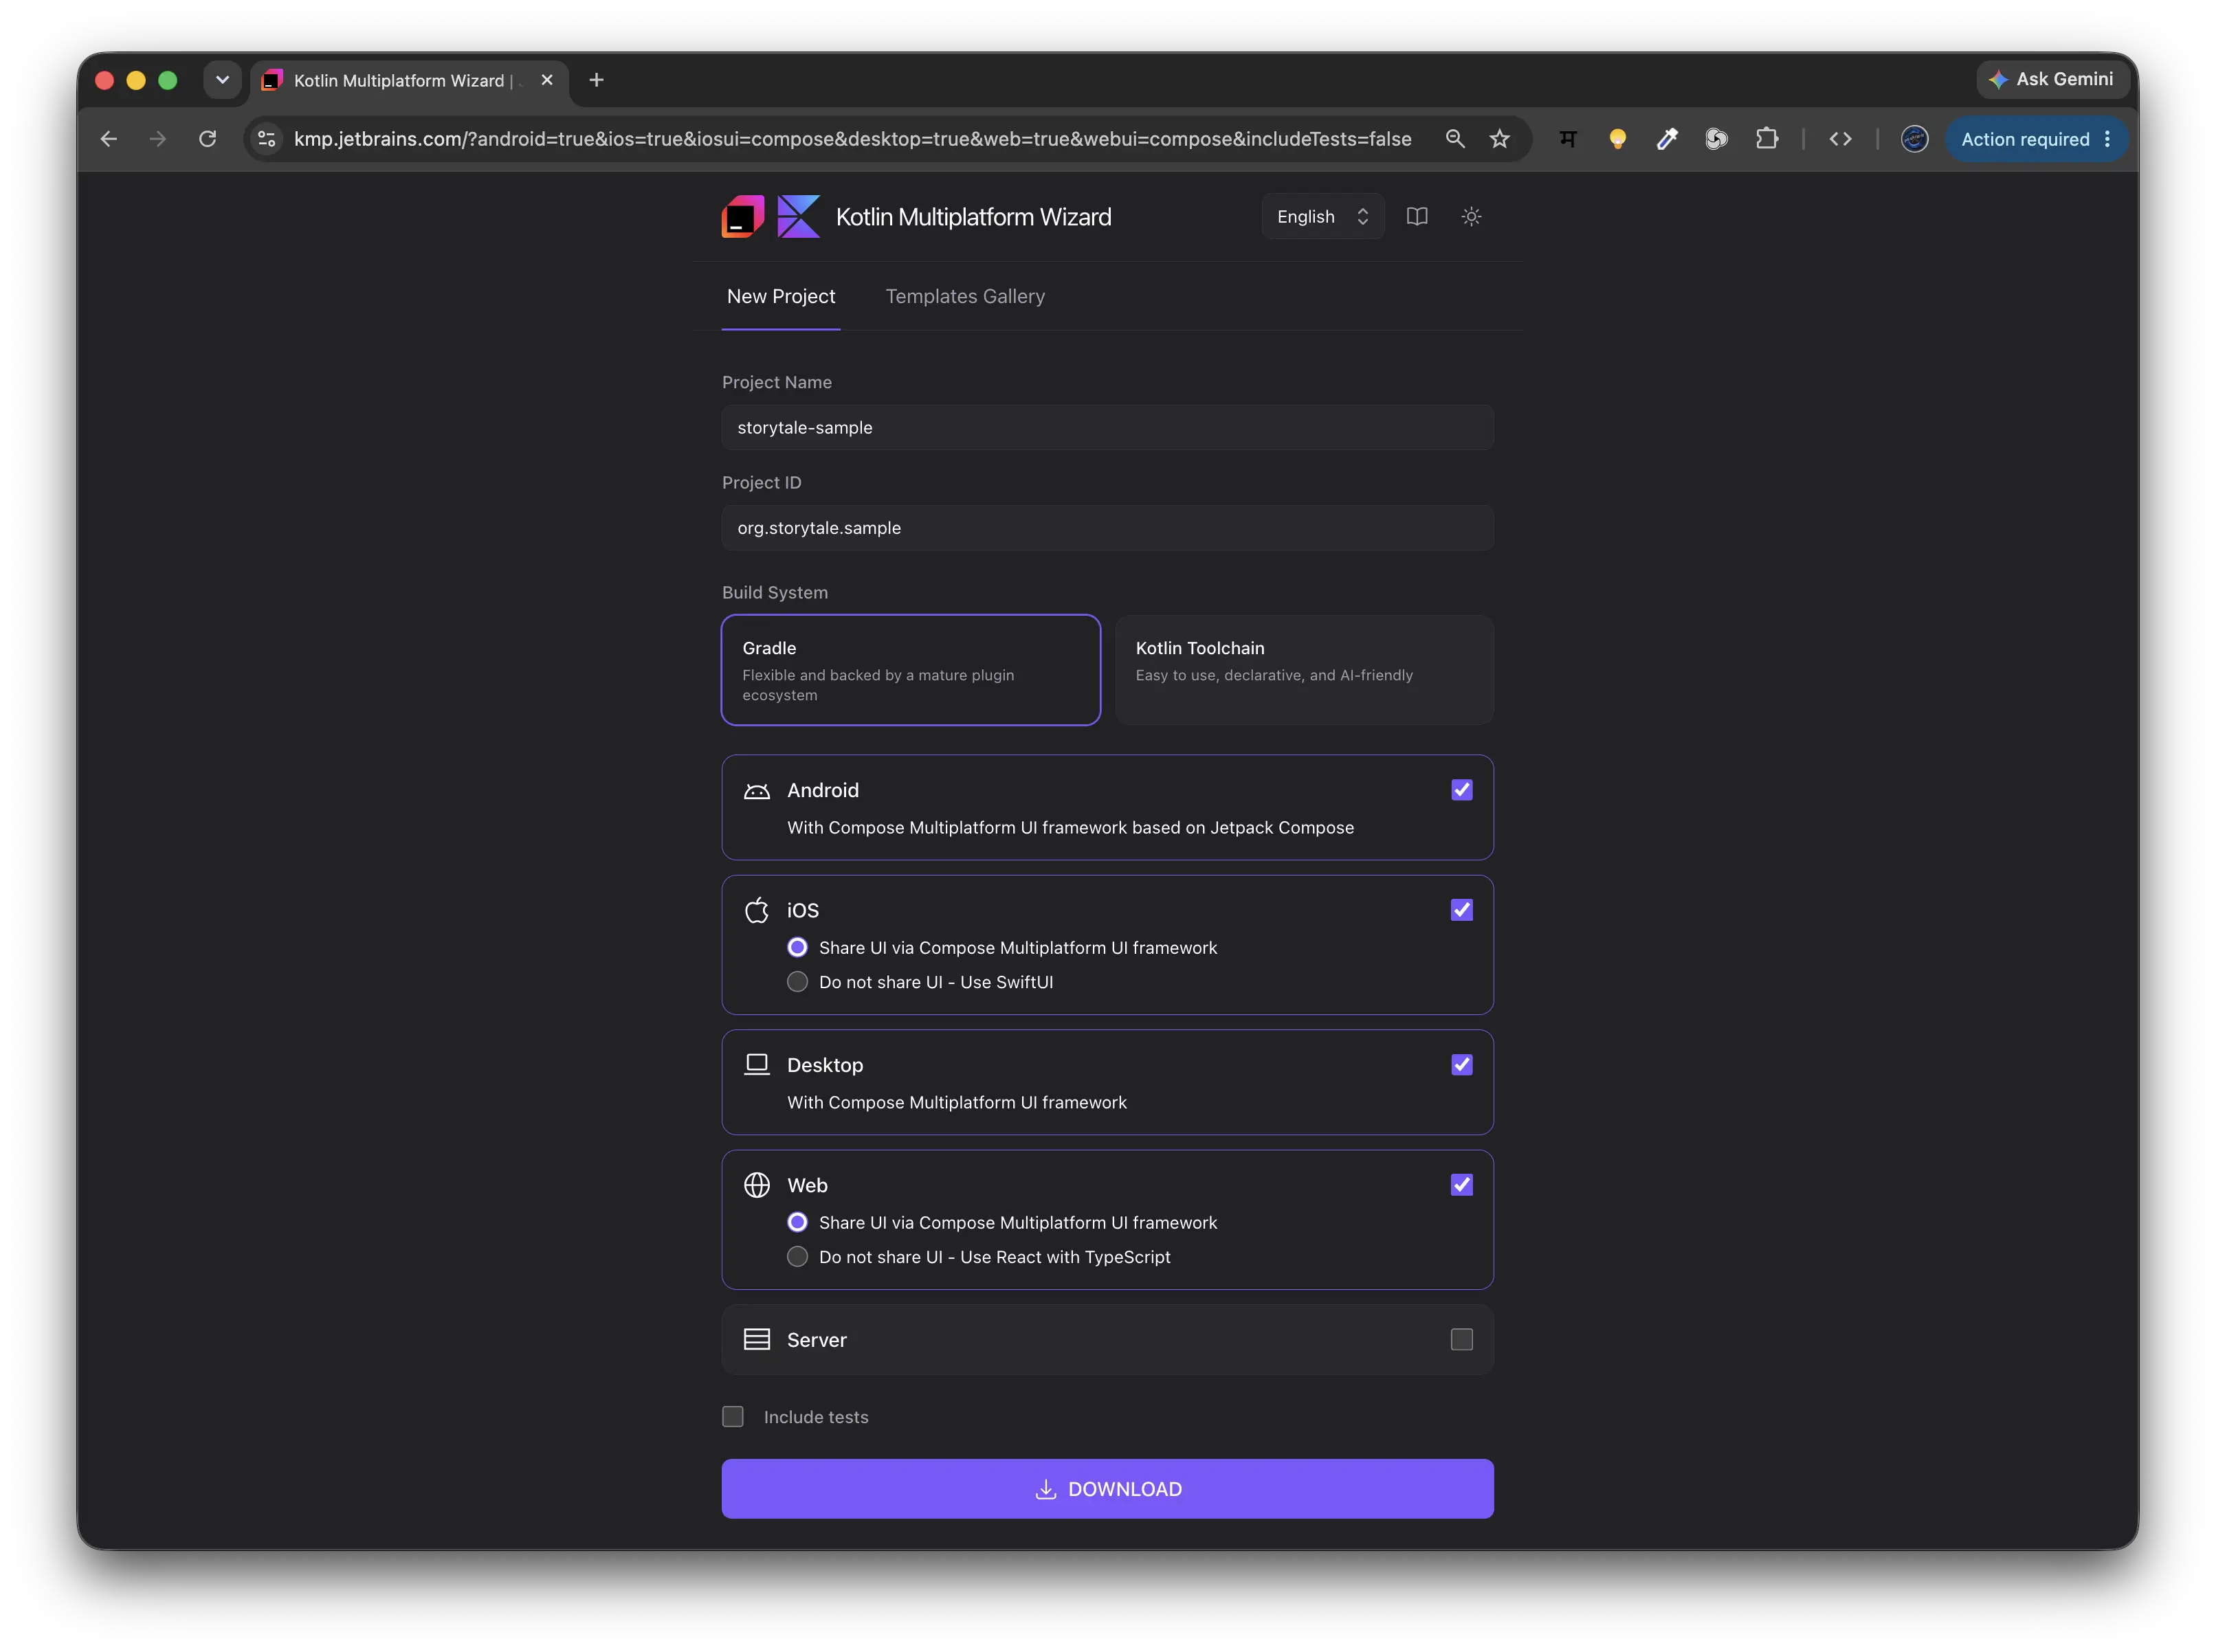Click the browser back arrow
This screenshot has height=1652, width=2216.
pyautogui.click(x=109, y=139)
